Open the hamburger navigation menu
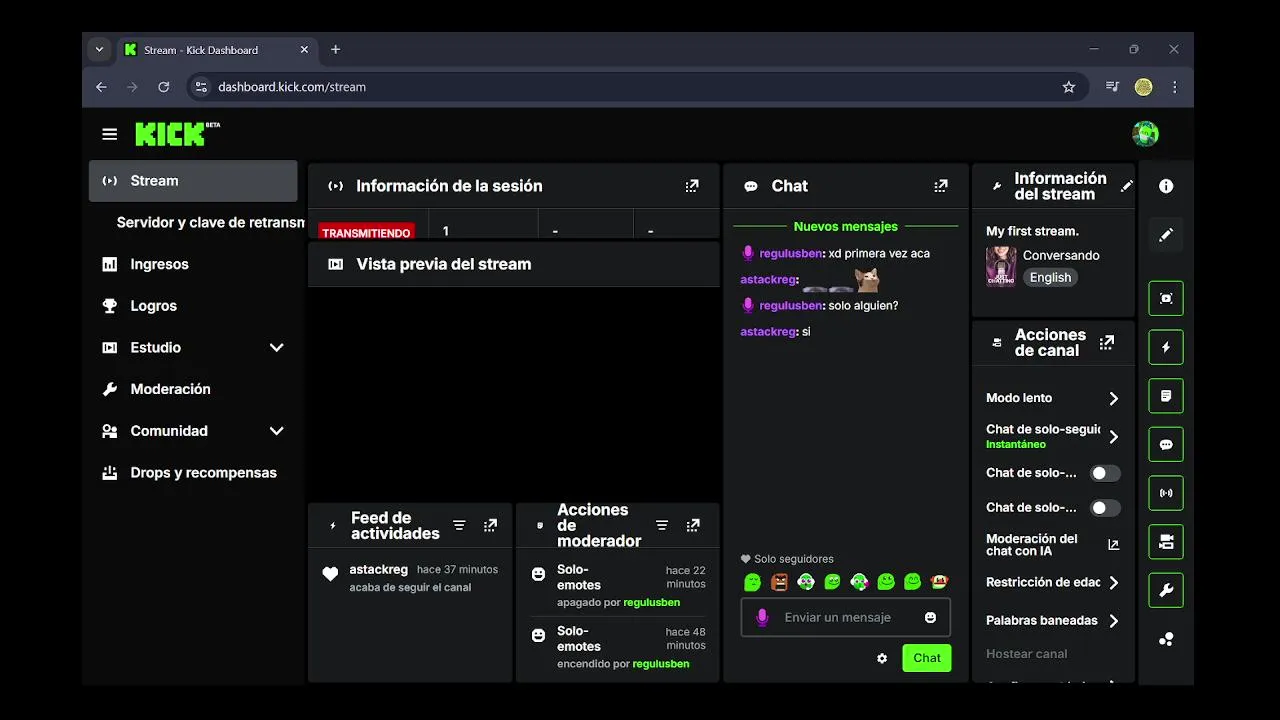This screenshot has width=1280, height=720. (109, 134)
